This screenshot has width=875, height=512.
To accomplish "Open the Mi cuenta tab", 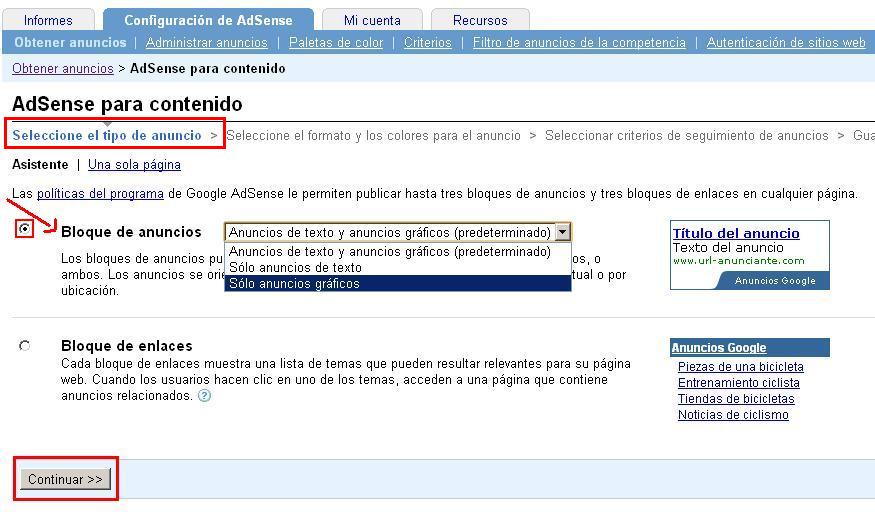I will pyautogui.click(x=372, y=20).
